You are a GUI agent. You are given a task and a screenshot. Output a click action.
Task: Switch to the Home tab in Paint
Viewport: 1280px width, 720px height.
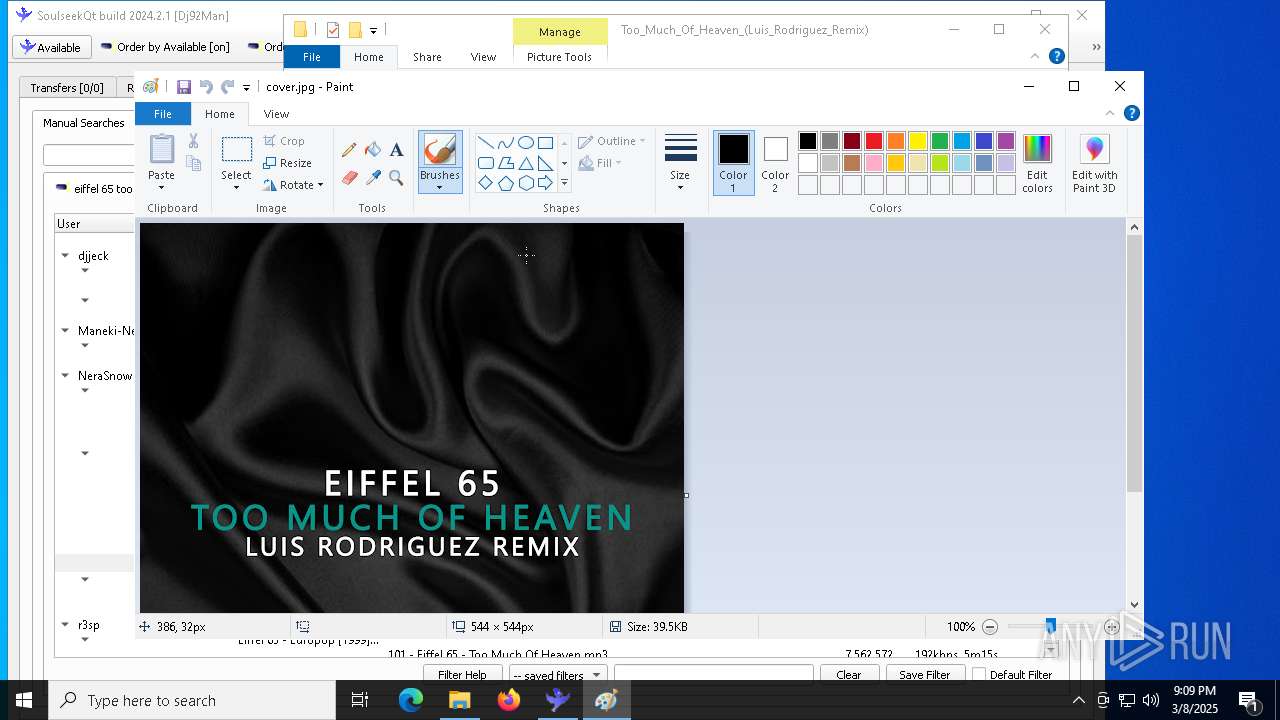pos(219,114)
